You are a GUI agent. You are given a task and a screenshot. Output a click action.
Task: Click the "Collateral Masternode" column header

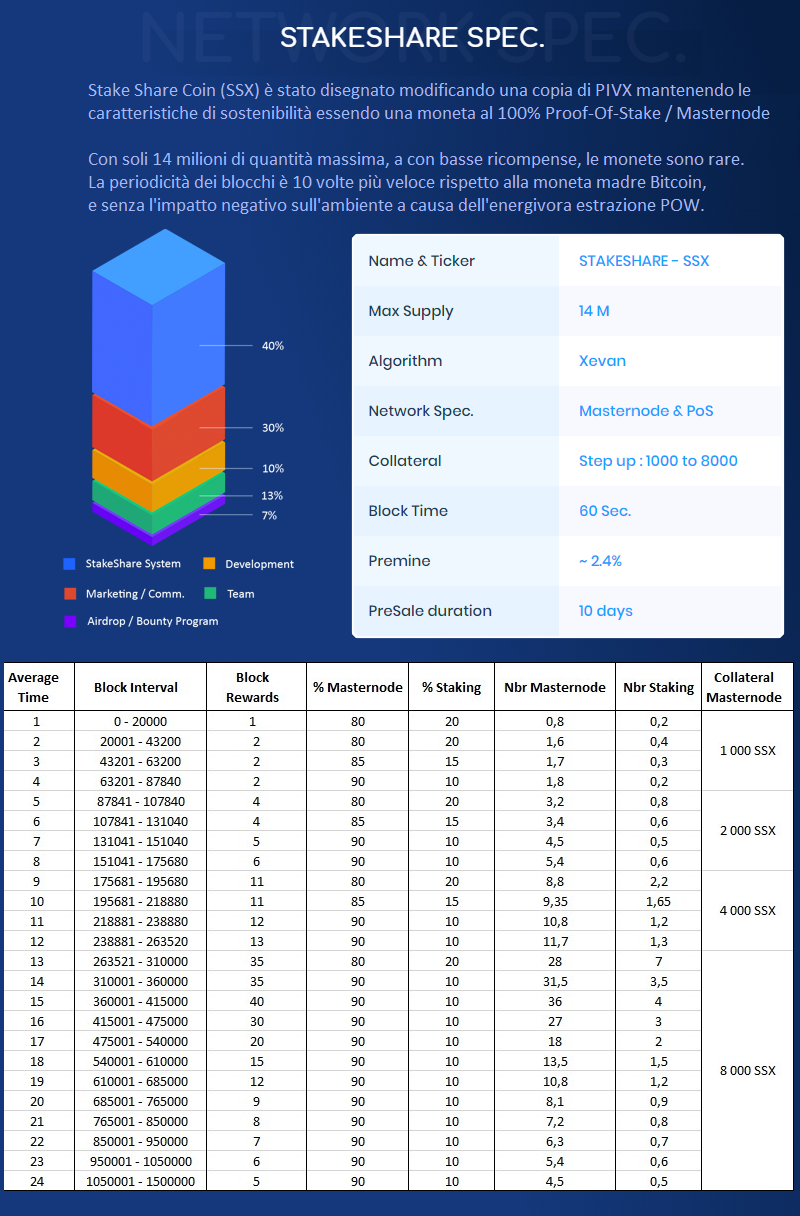pyautogui.click(x=747, y=687)
